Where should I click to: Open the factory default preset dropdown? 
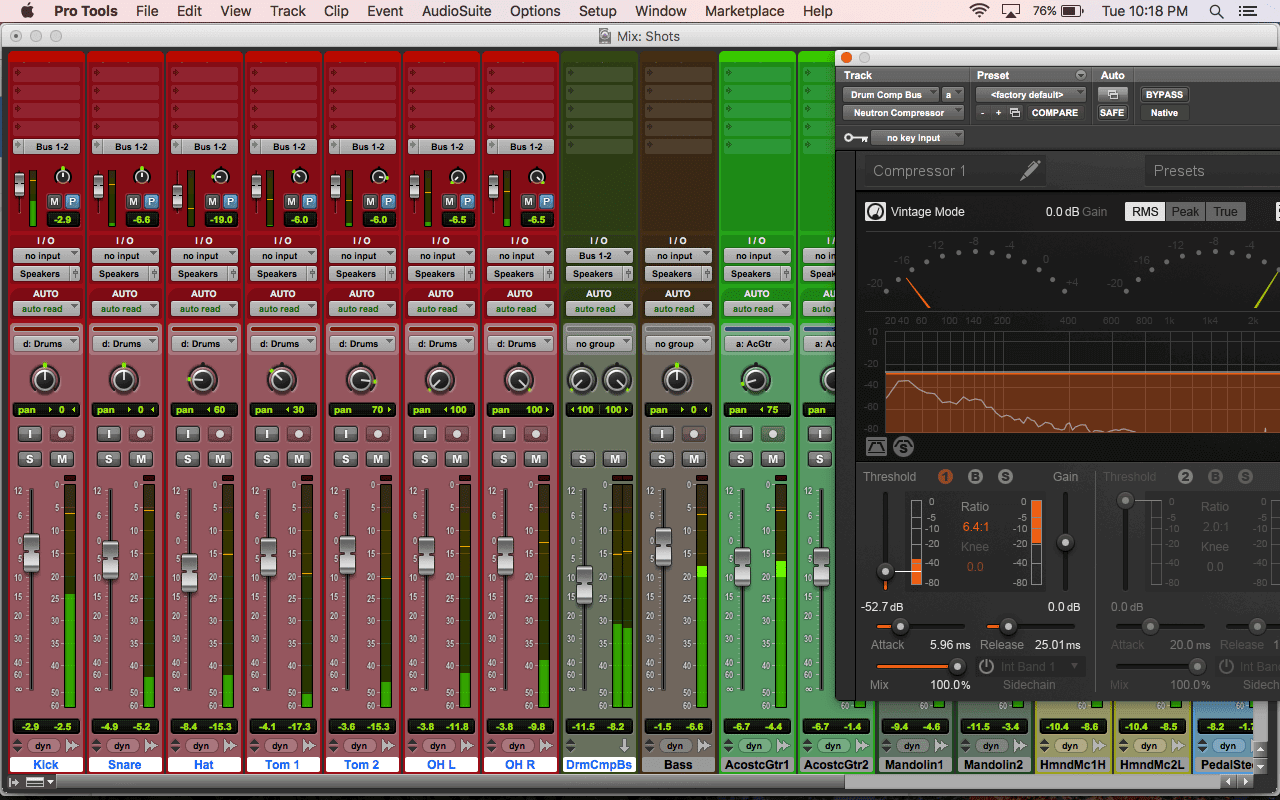tap(1032, 95)
